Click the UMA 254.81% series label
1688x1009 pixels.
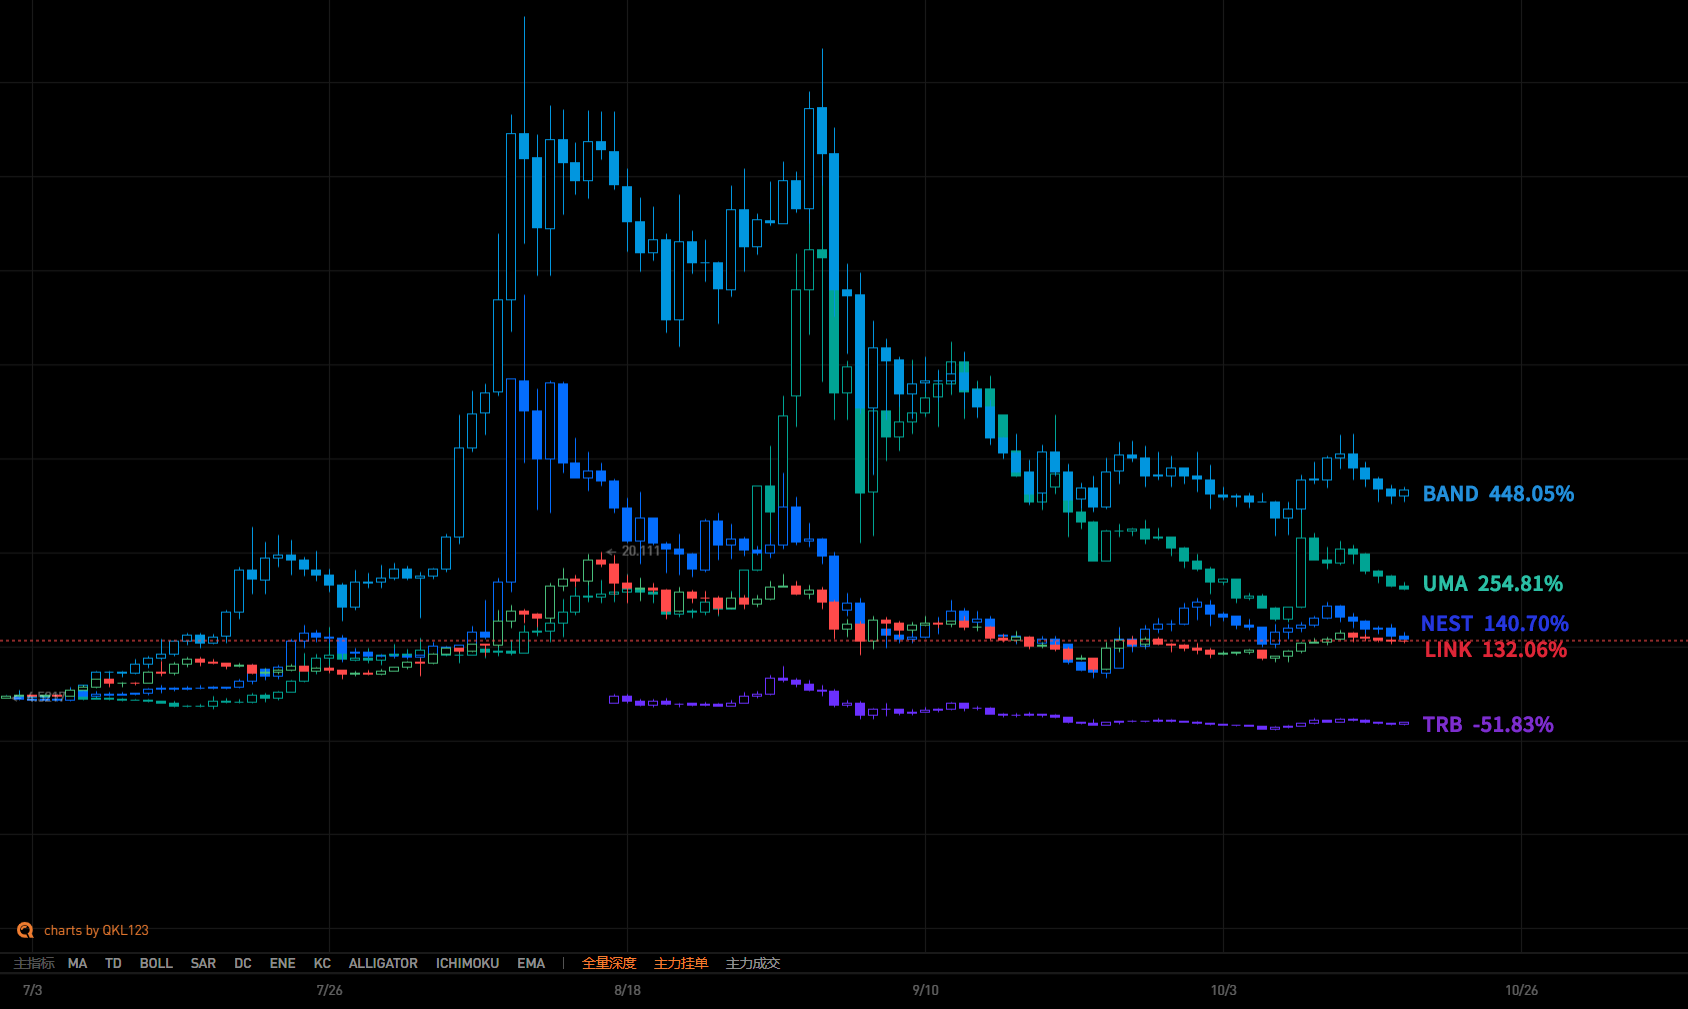1492,584
